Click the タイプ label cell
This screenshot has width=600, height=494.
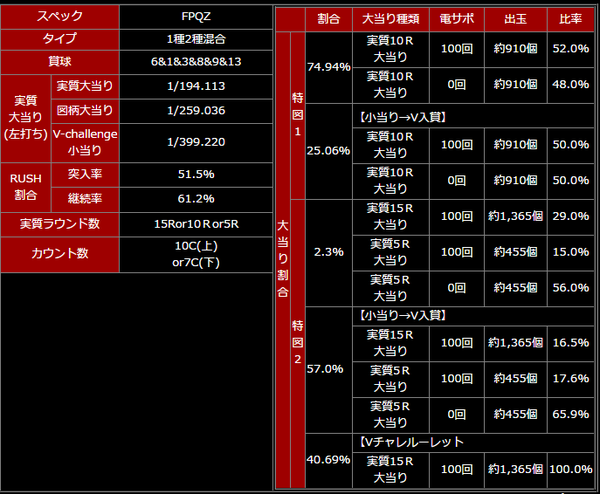tap(60, 39)
